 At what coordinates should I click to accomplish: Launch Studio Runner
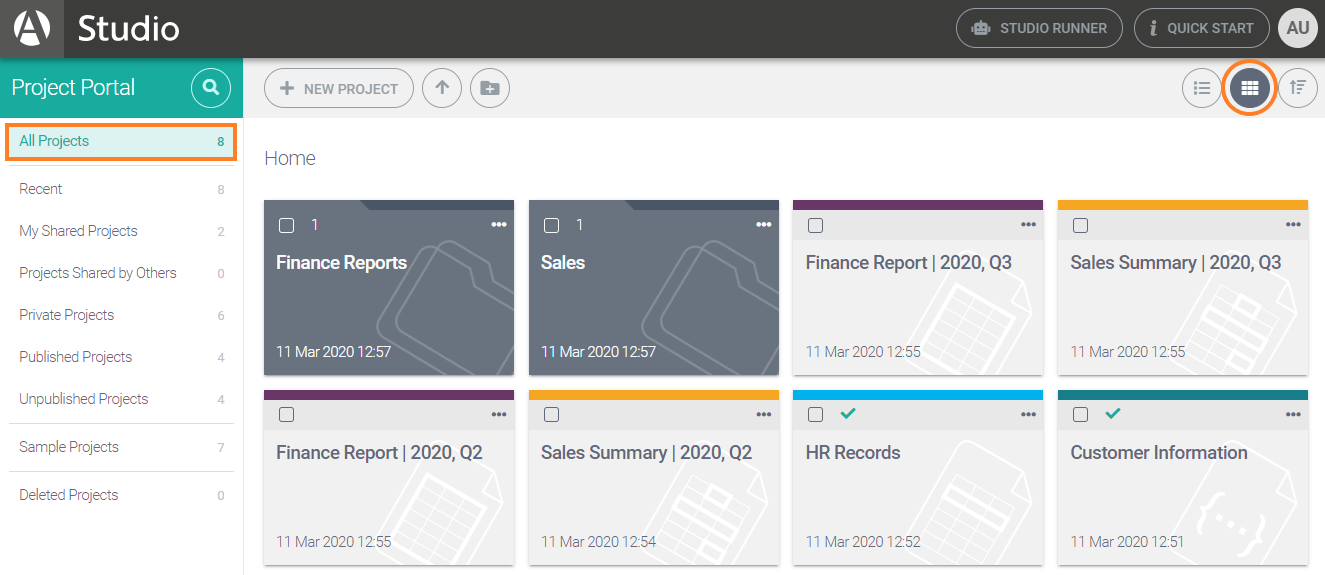tap(1039, 28)
